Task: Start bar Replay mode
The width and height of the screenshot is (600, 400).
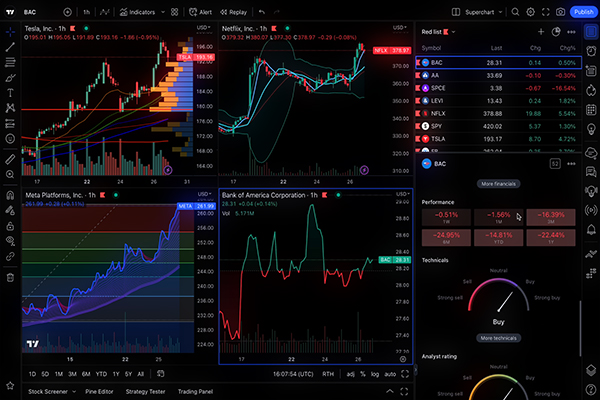Action: 231,12
